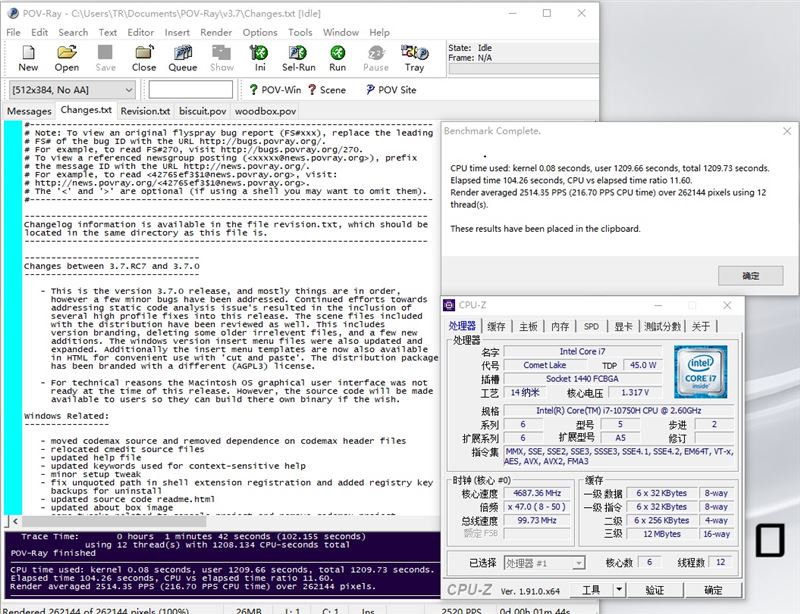800x614 pixels.
Task: Switch to the 显卡 tab in CPU-Z
Action: (x=623, y=327)
